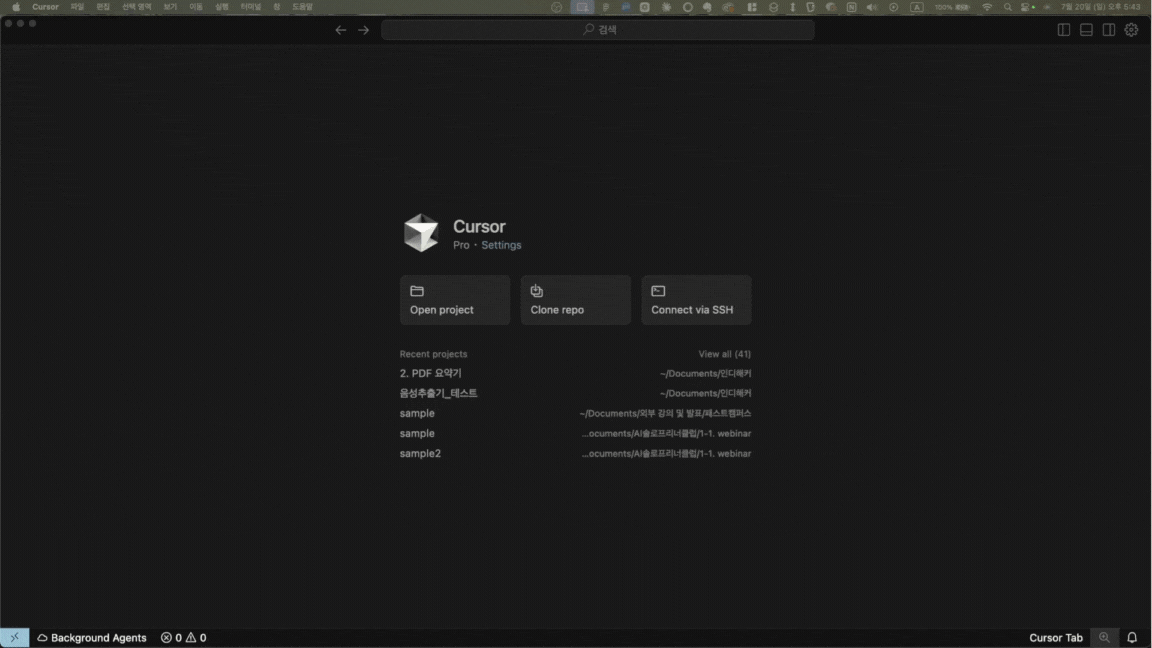
Task: Click the menu bar date and time
Action: tap(1101, 7)
